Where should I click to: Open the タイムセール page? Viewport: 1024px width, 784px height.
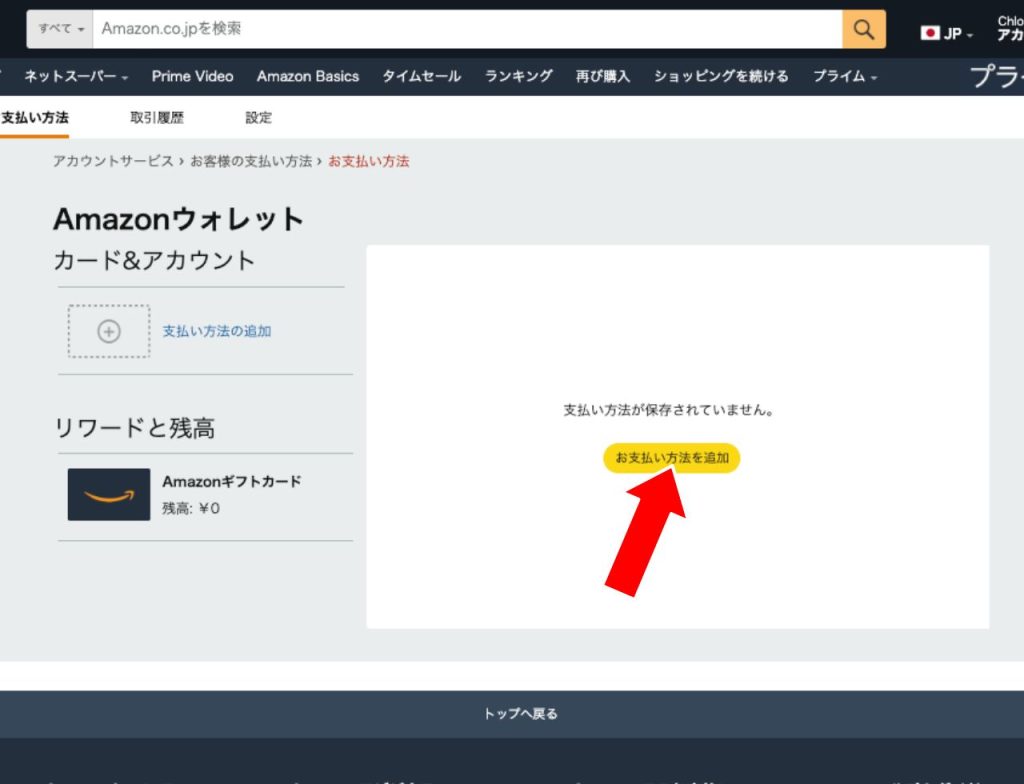[x=421, y=76]
